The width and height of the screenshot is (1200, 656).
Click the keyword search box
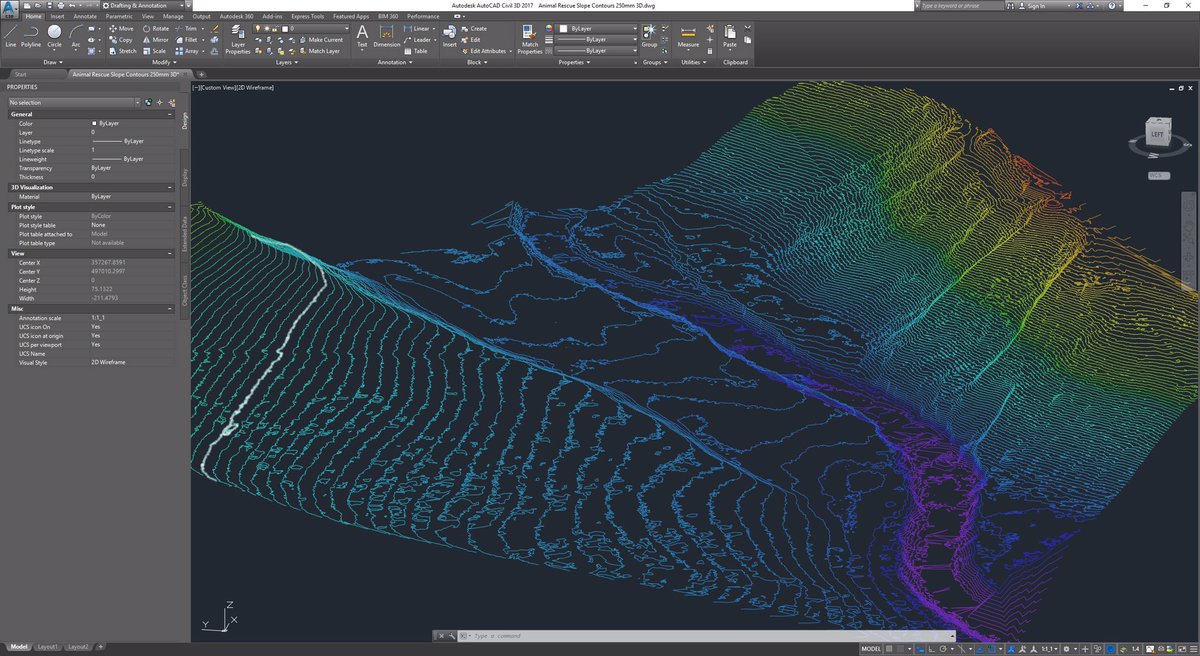[x=960, y=6]
